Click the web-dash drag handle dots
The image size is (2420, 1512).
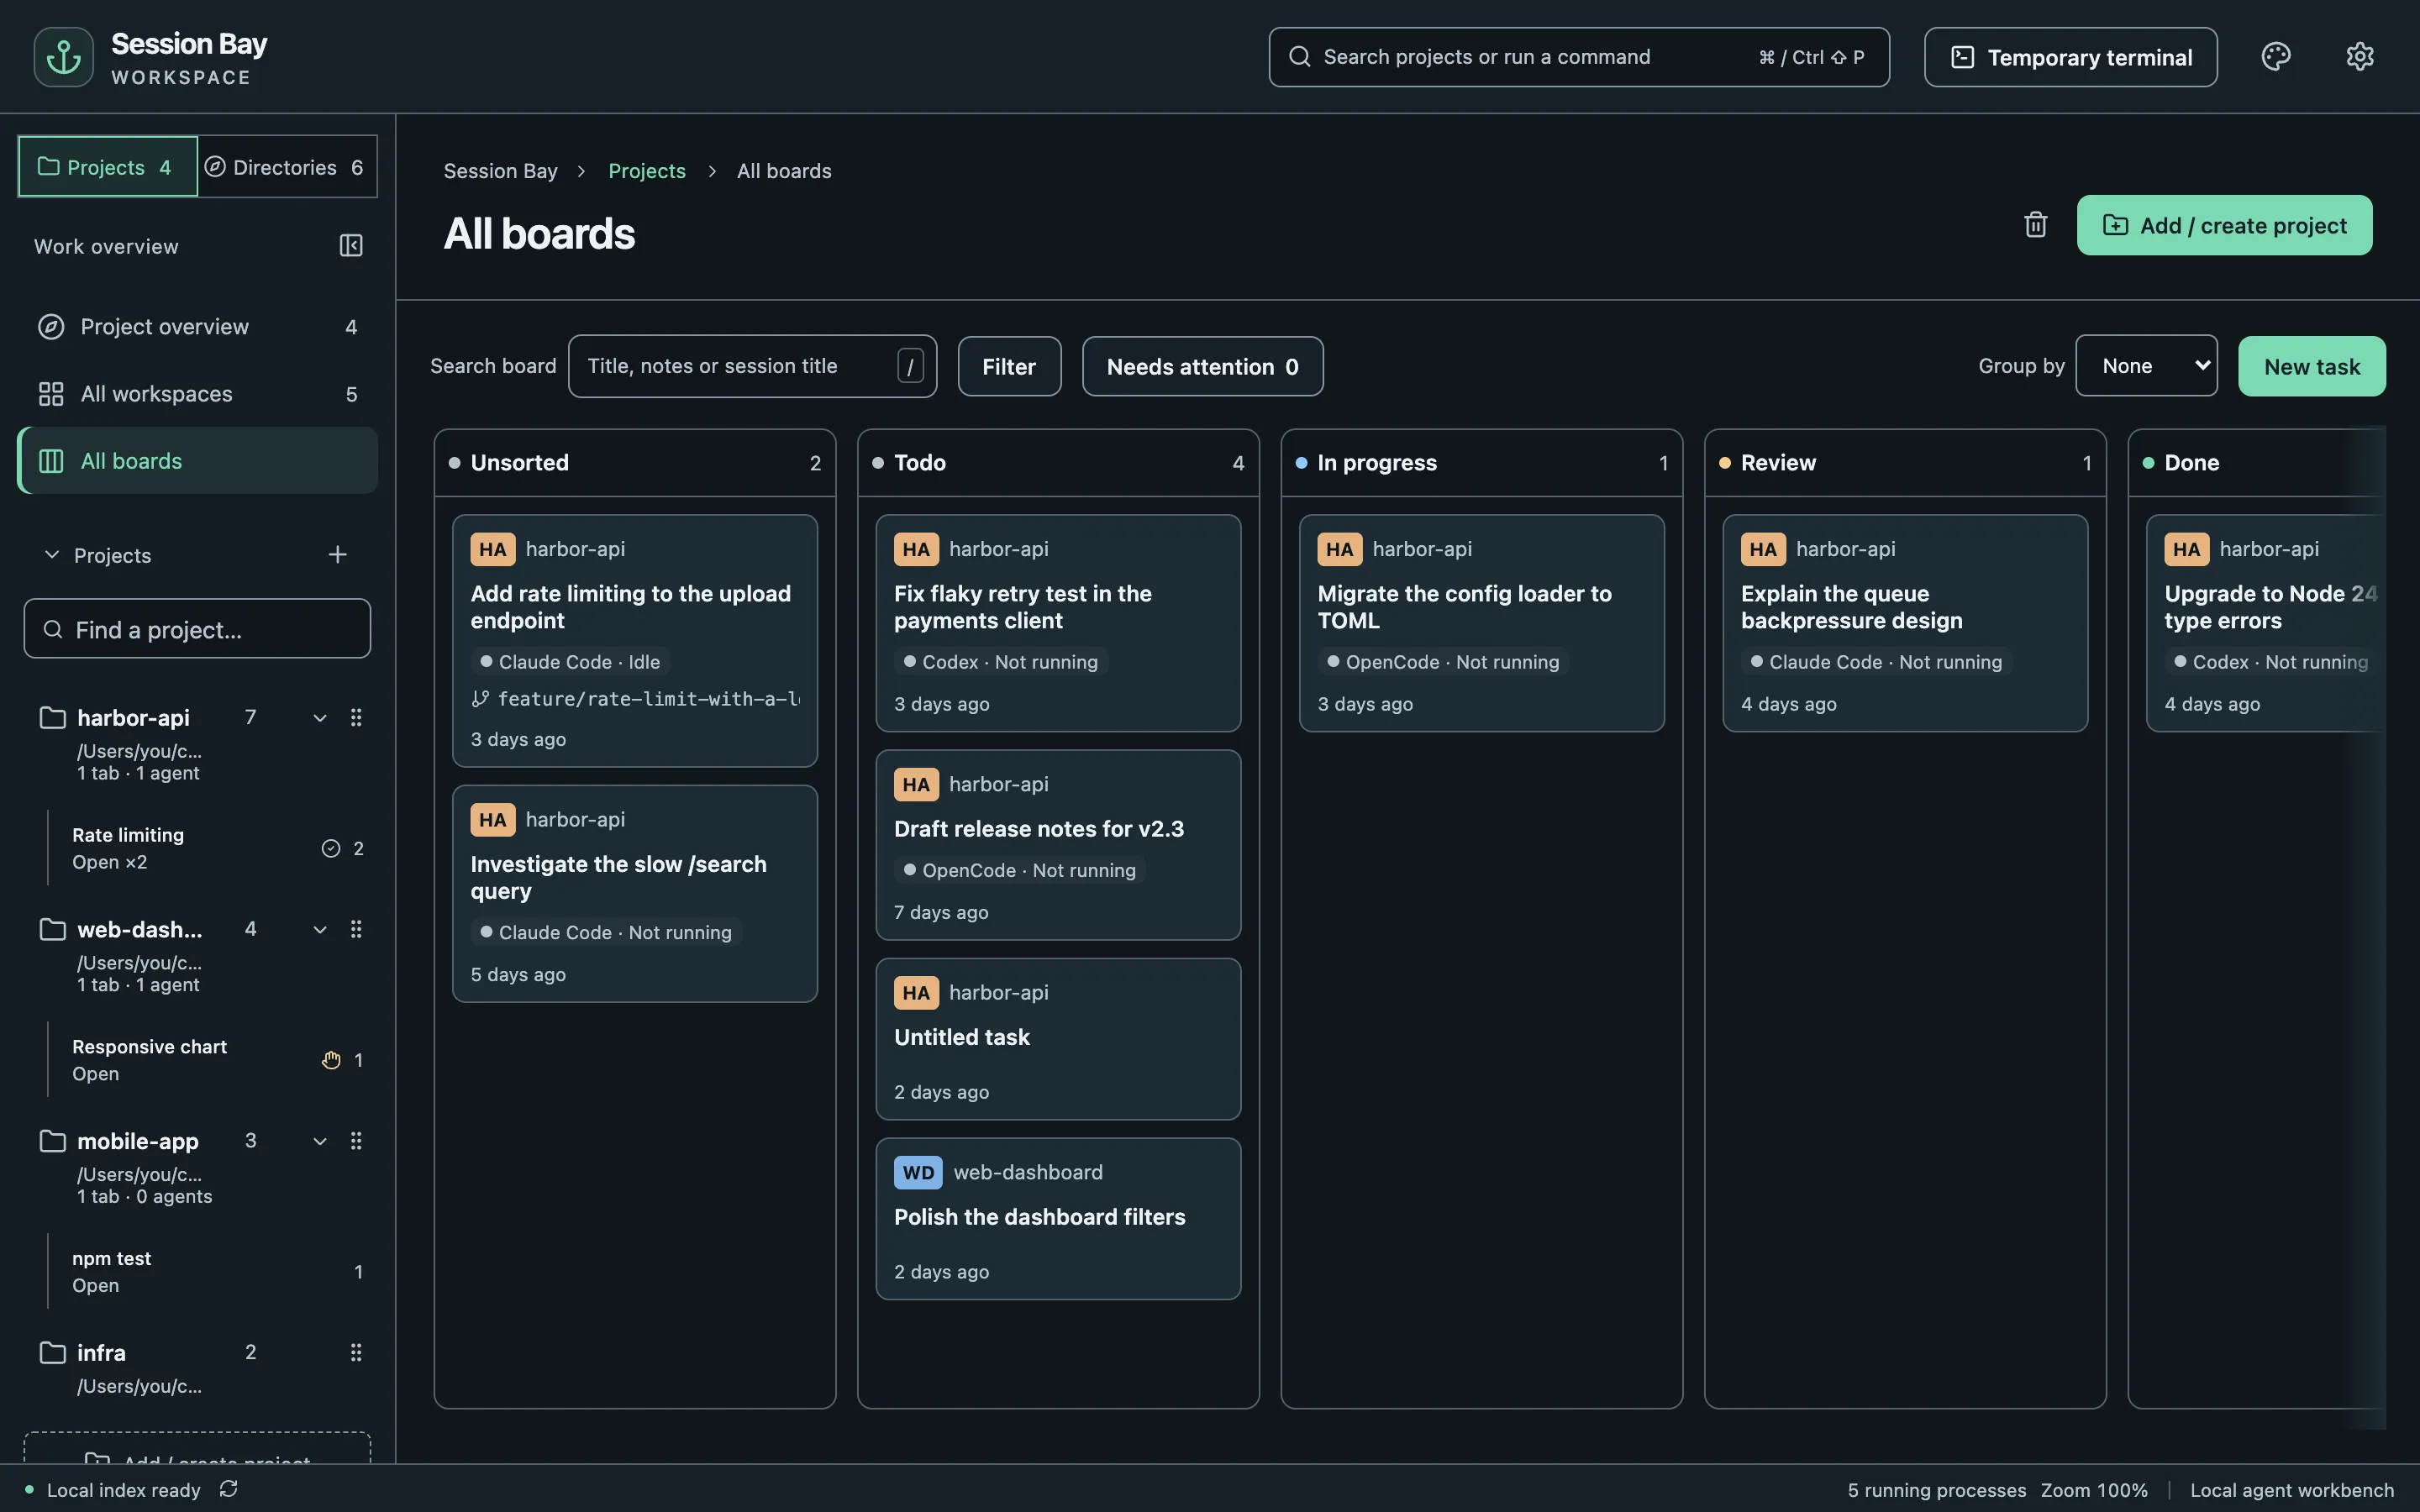click(x=356, y=929)
